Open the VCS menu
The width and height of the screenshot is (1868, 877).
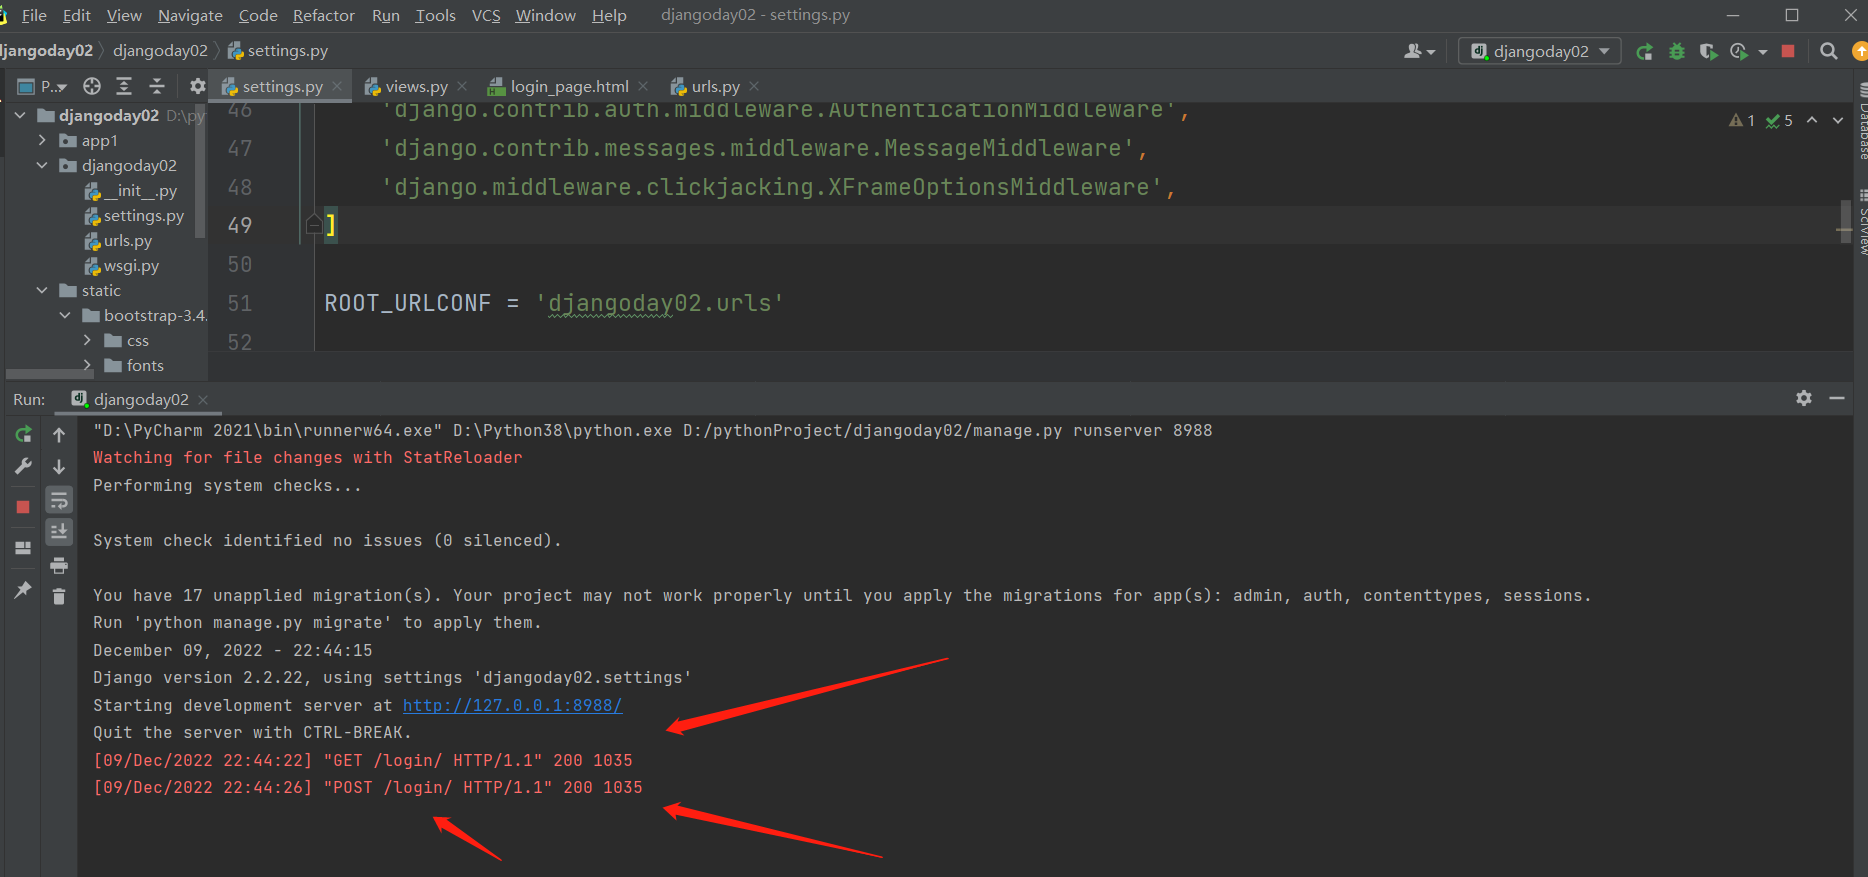click(486, 15)
